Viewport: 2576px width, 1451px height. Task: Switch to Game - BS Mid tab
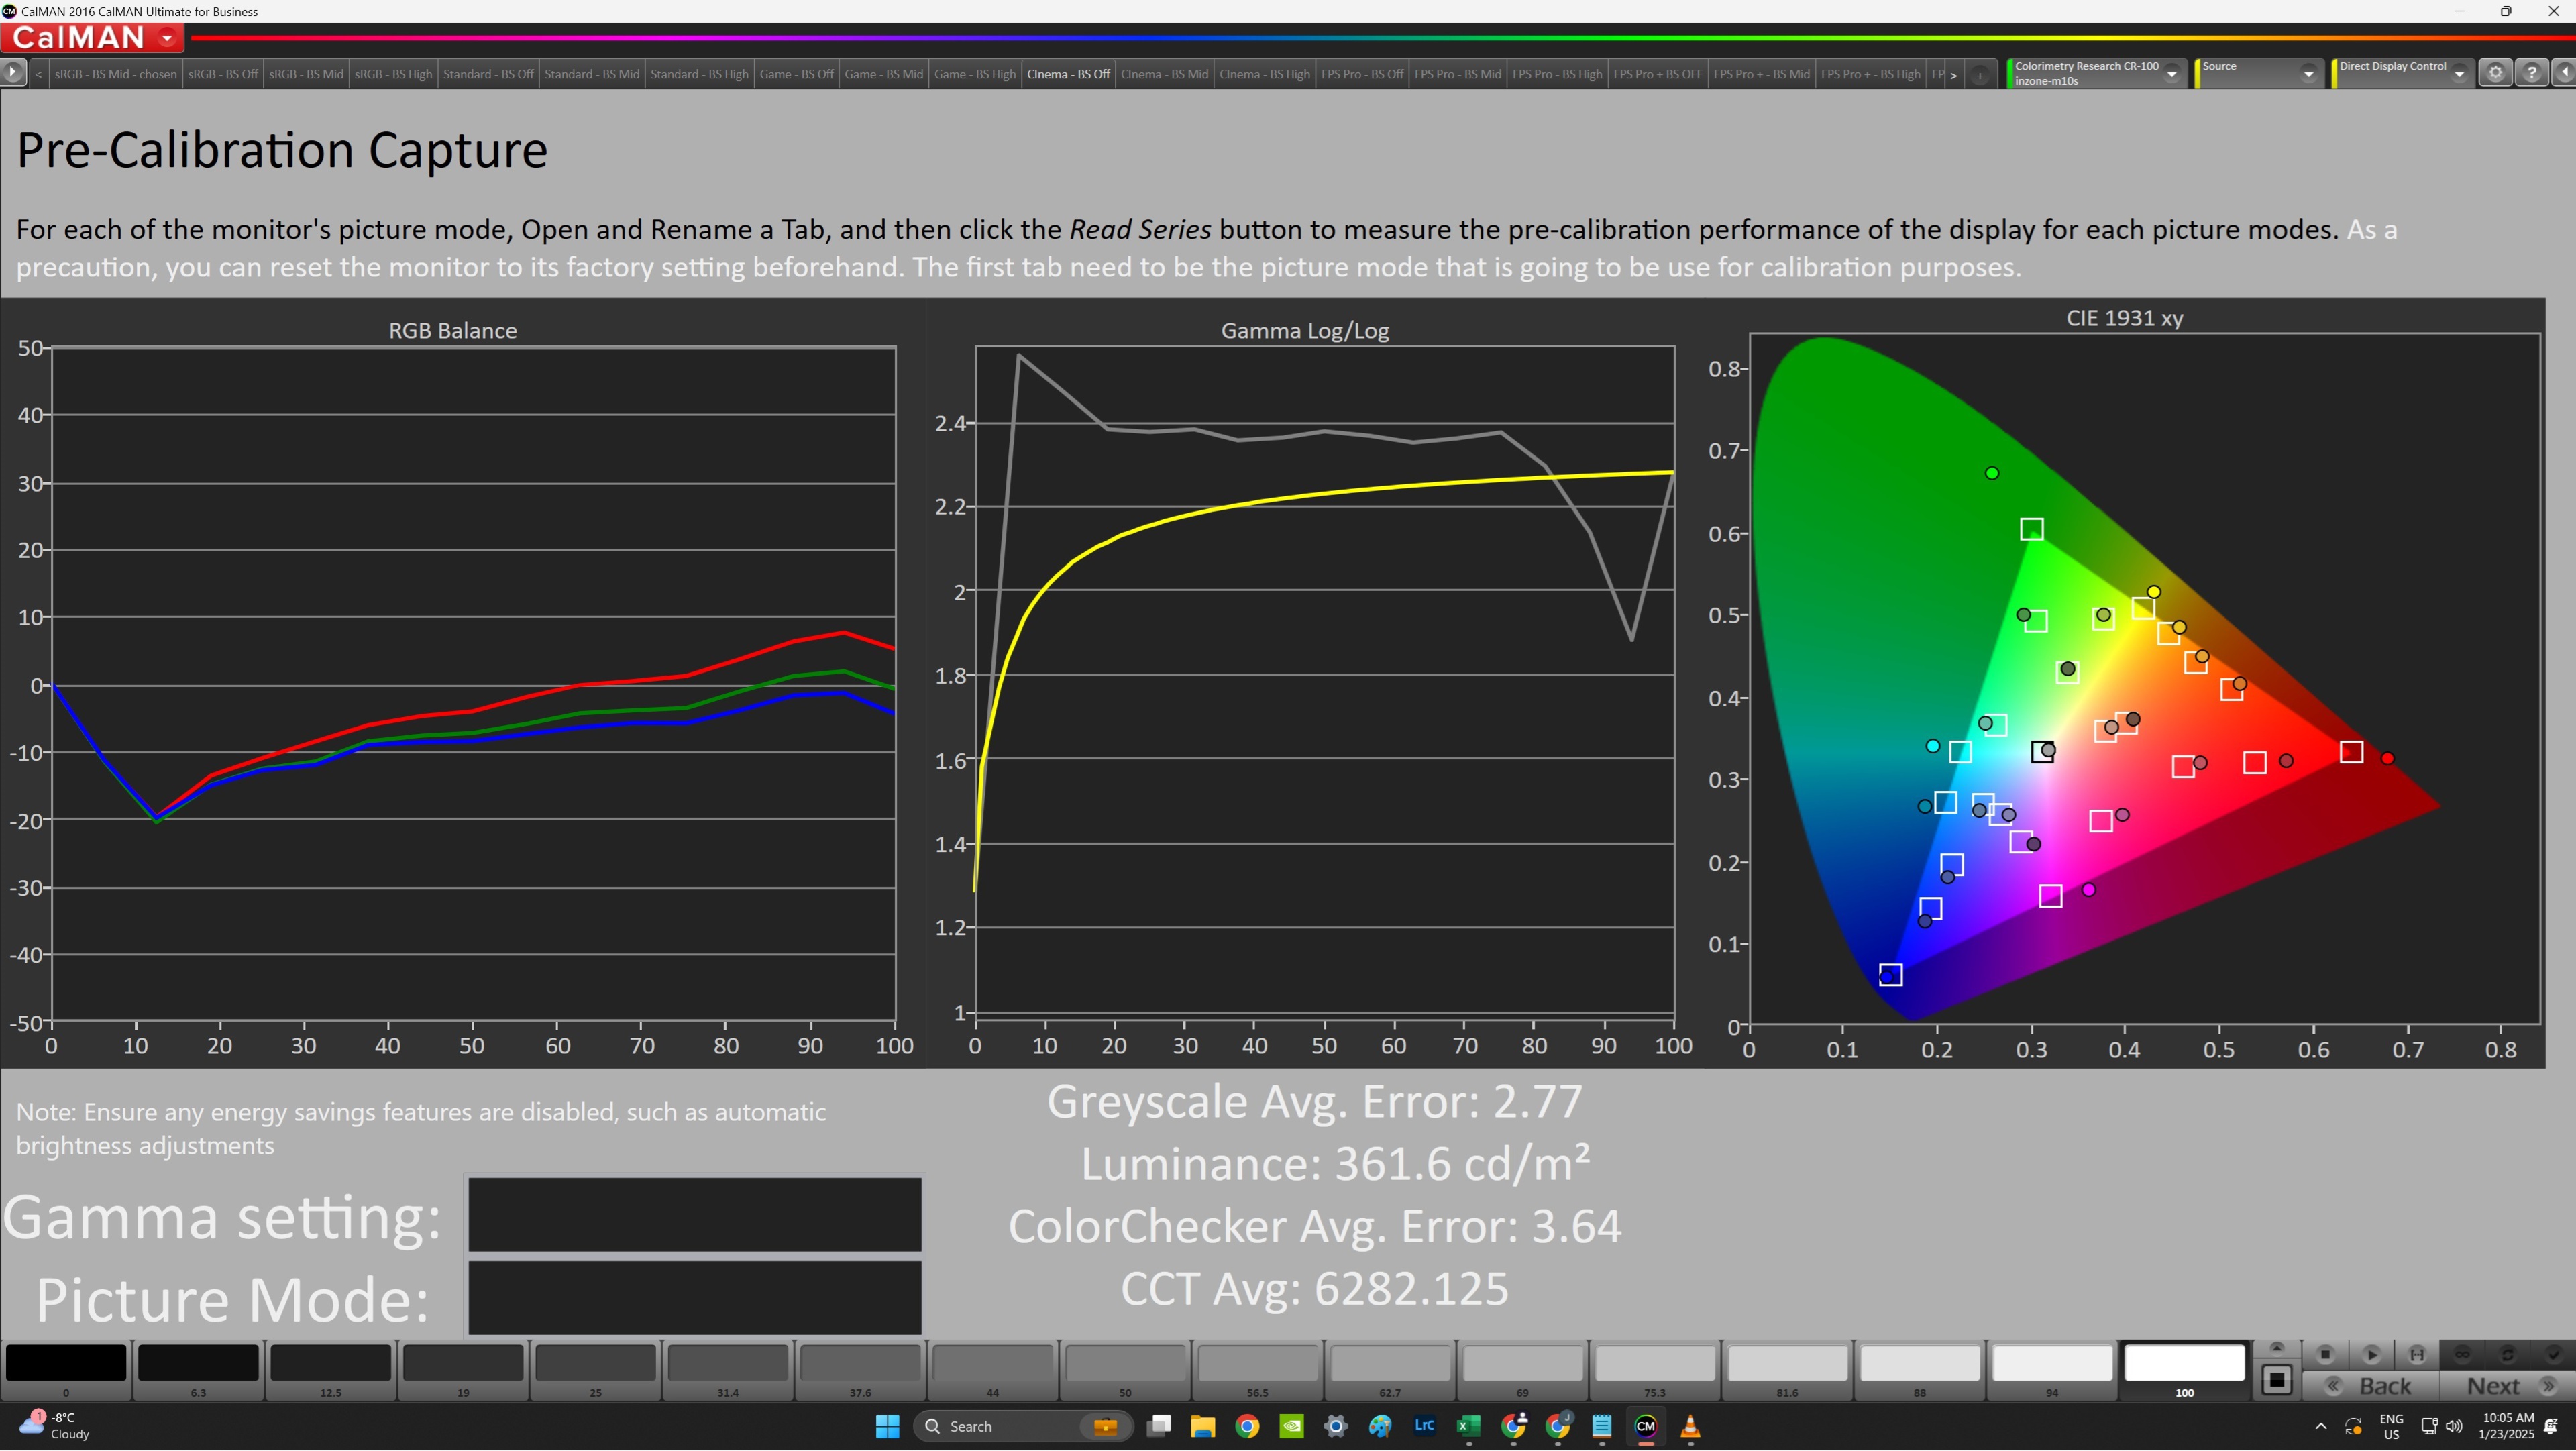tap(883, 74)
